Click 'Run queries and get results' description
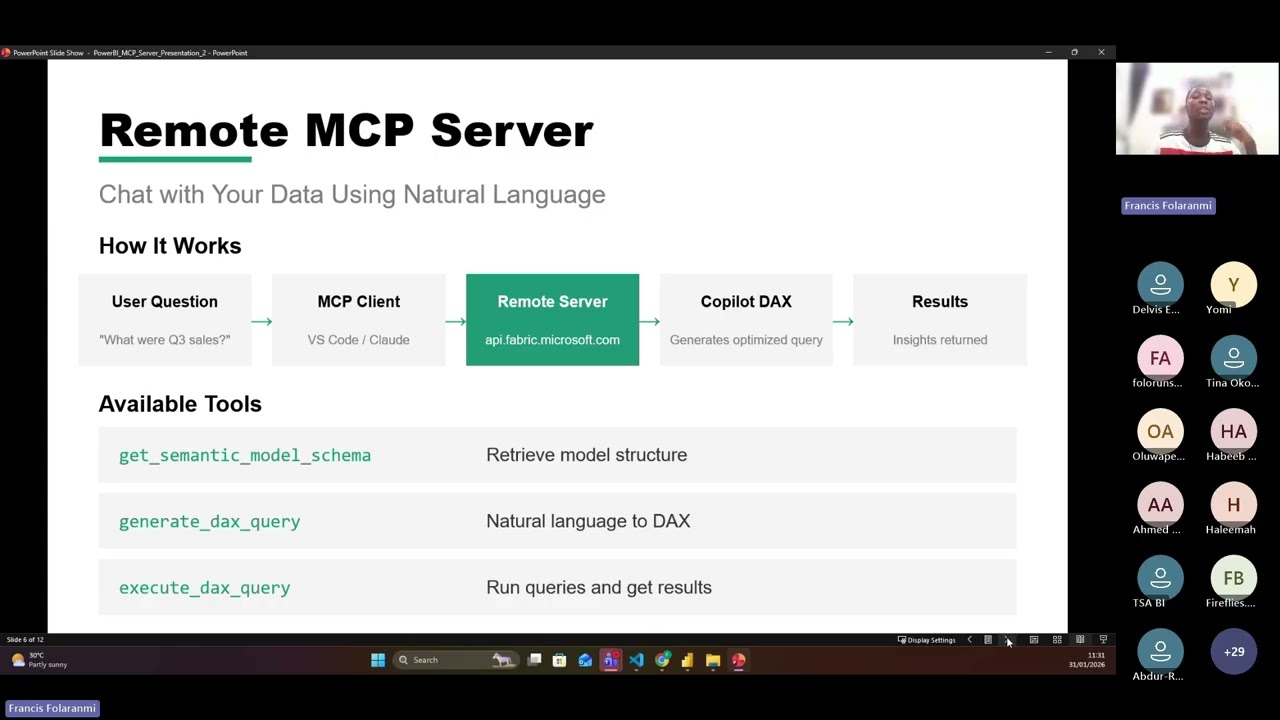Screen dimensions: 1280x720 tap(599, 587)
